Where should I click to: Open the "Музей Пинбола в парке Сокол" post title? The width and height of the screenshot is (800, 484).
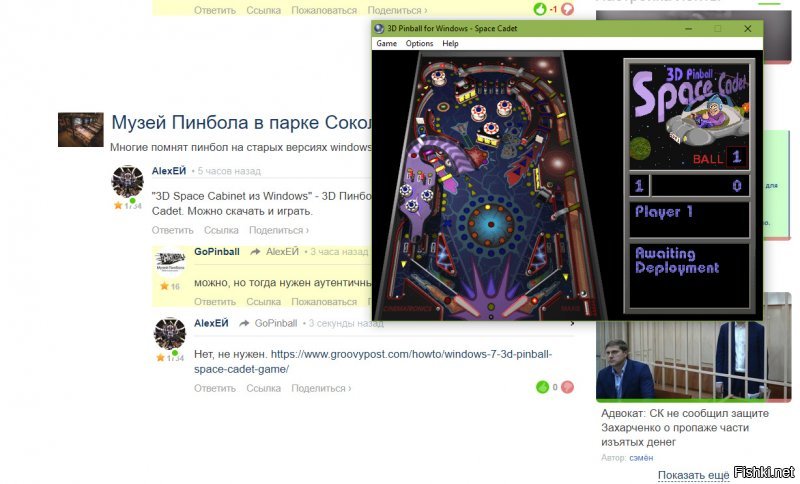pyautogui.click(x=242, y=122)
